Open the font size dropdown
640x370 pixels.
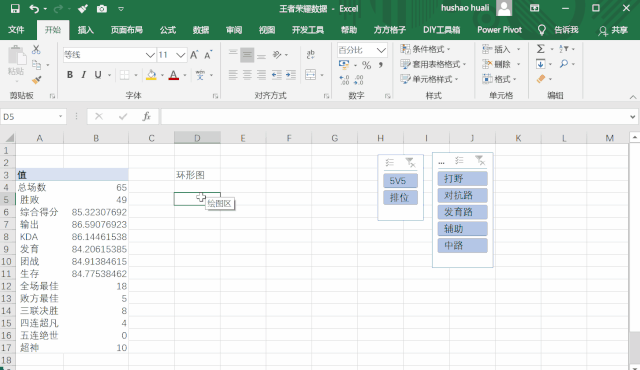pos(181,55)
